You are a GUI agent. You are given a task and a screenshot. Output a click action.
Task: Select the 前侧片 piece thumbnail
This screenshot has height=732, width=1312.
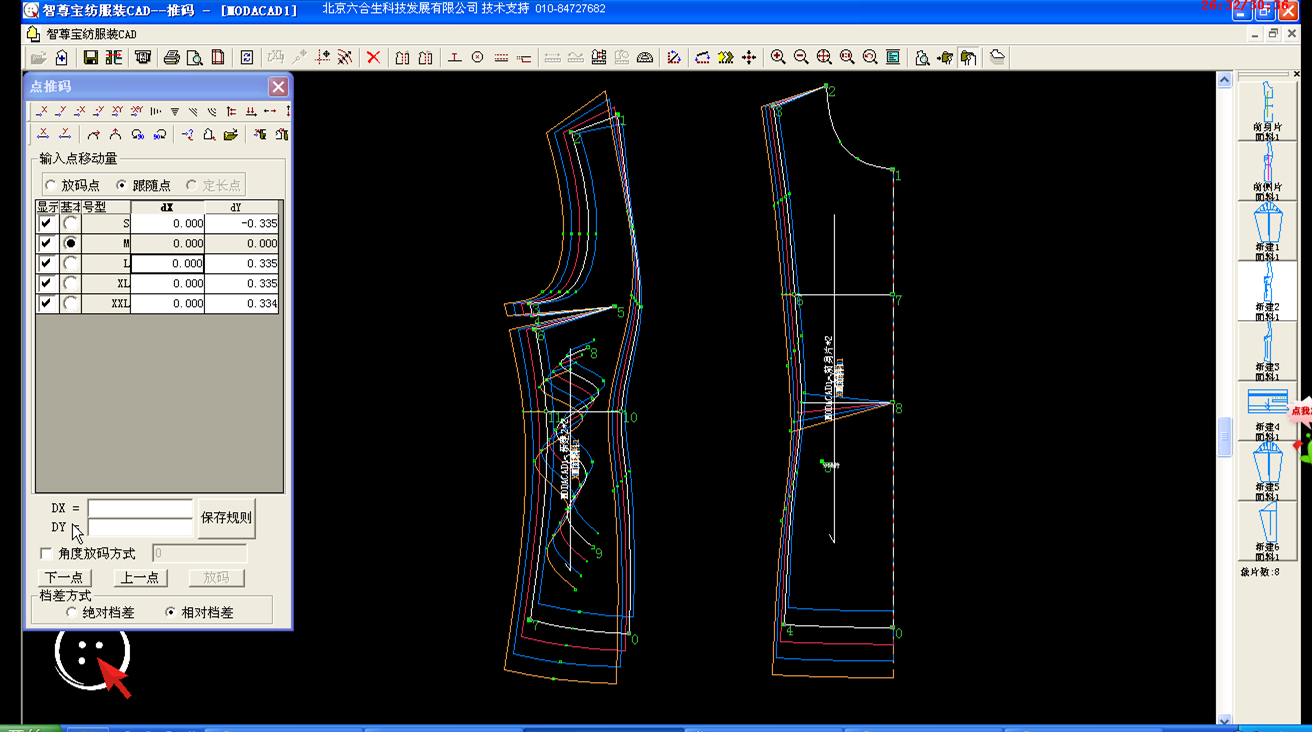tap(1267, 170)
